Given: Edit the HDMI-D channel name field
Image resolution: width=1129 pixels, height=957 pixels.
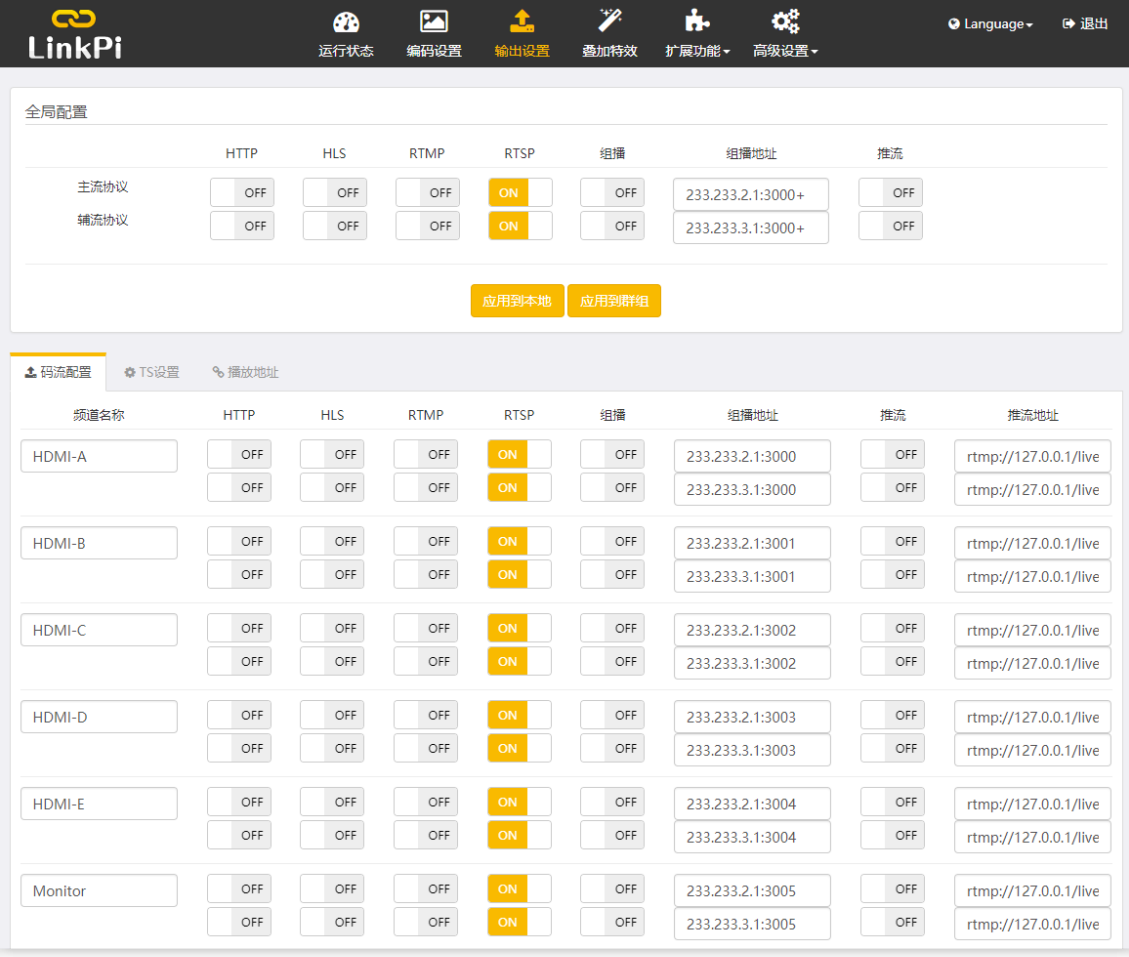Looking at the screenshot, I should 99,717.
